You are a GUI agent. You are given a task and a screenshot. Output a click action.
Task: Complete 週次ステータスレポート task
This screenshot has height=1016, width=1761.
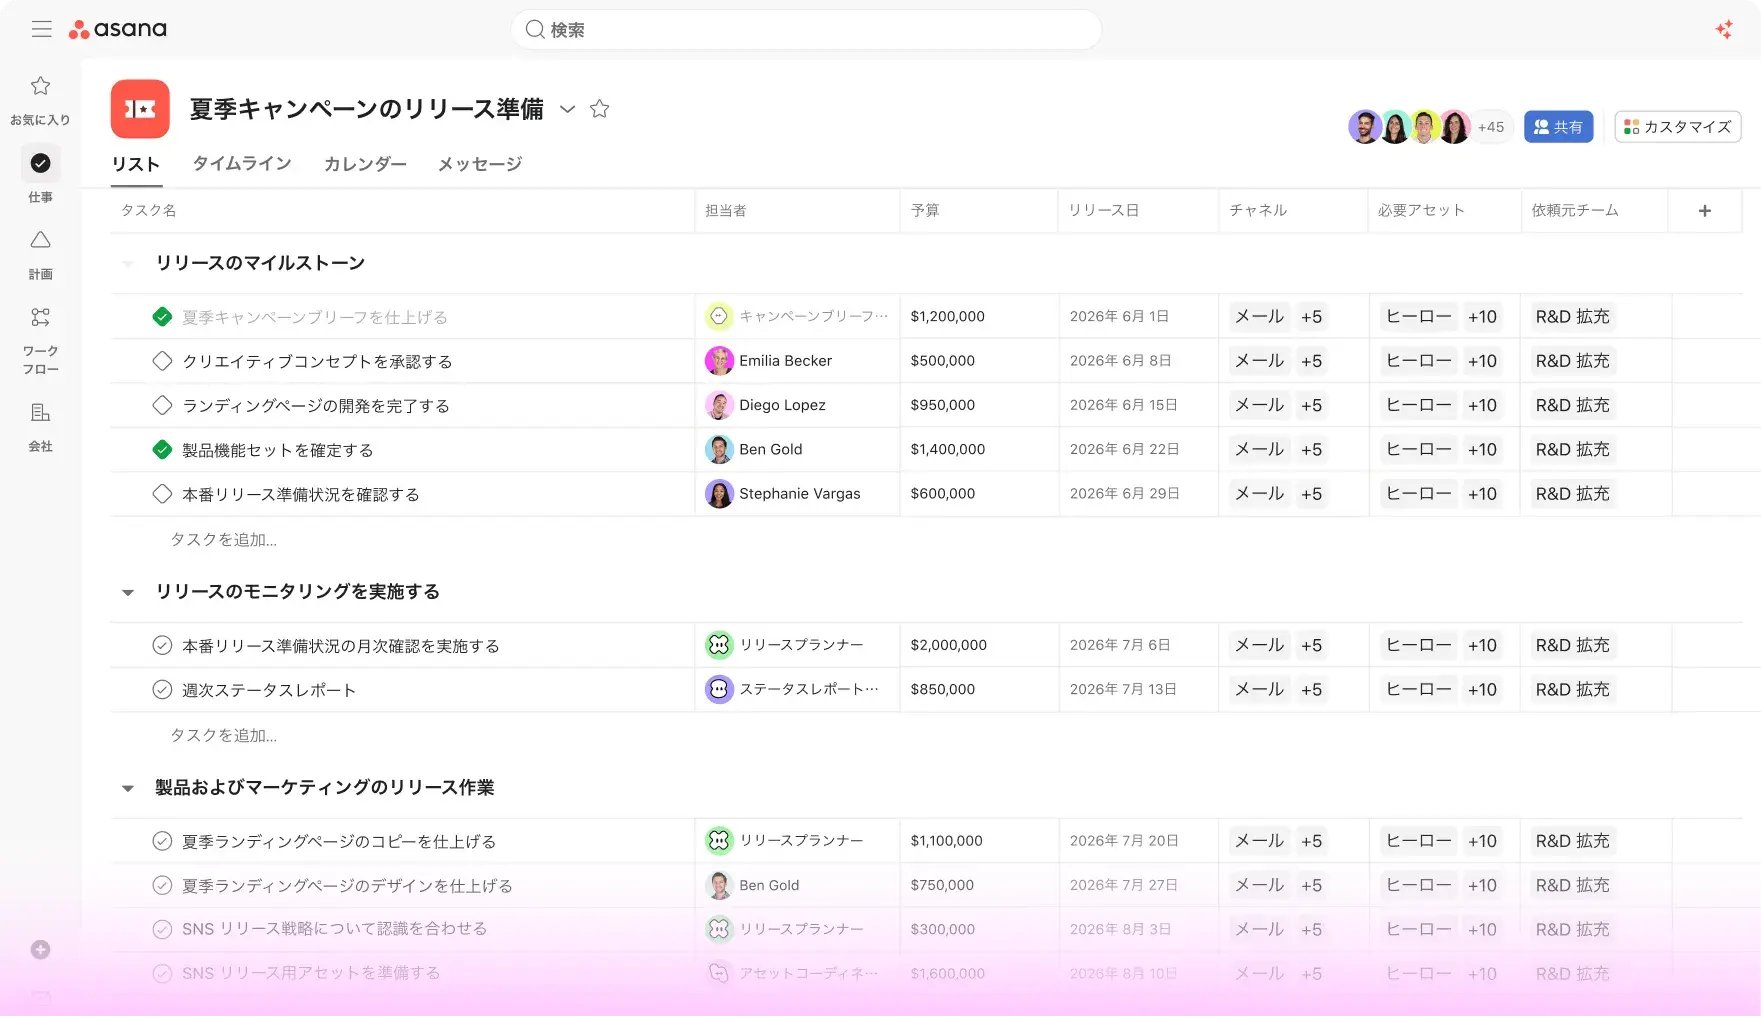coord(162,689)
